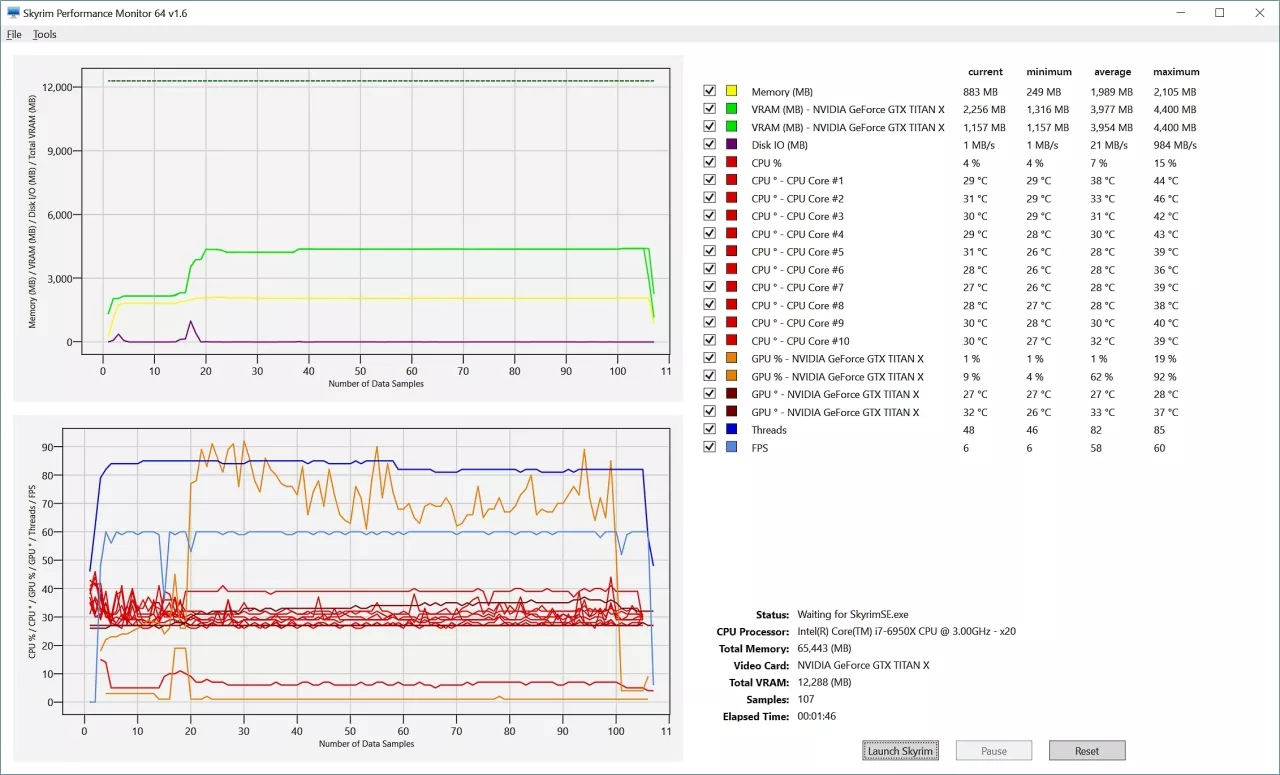Click the Video Card 'NVIDIA GeForce GTX TITAN X' text
Viewport: 1280px width, 775px height.
coord(863,666)
